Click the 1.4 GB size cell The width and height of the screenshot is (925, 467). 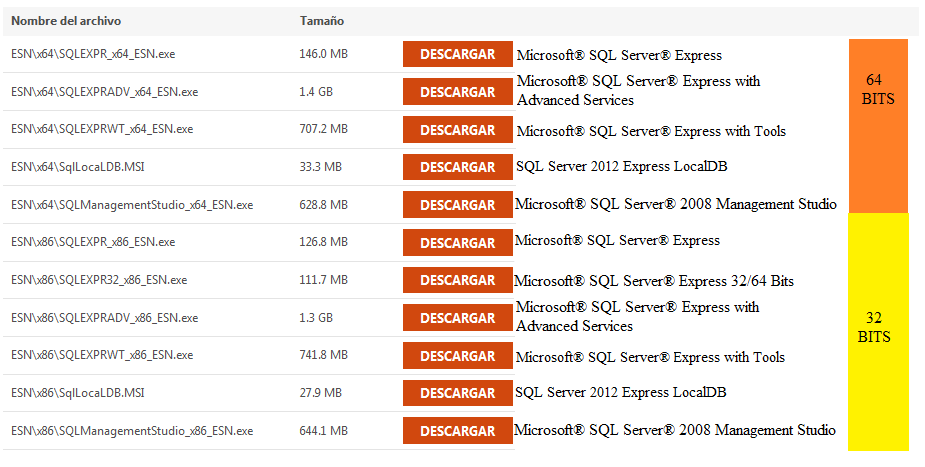316,92
